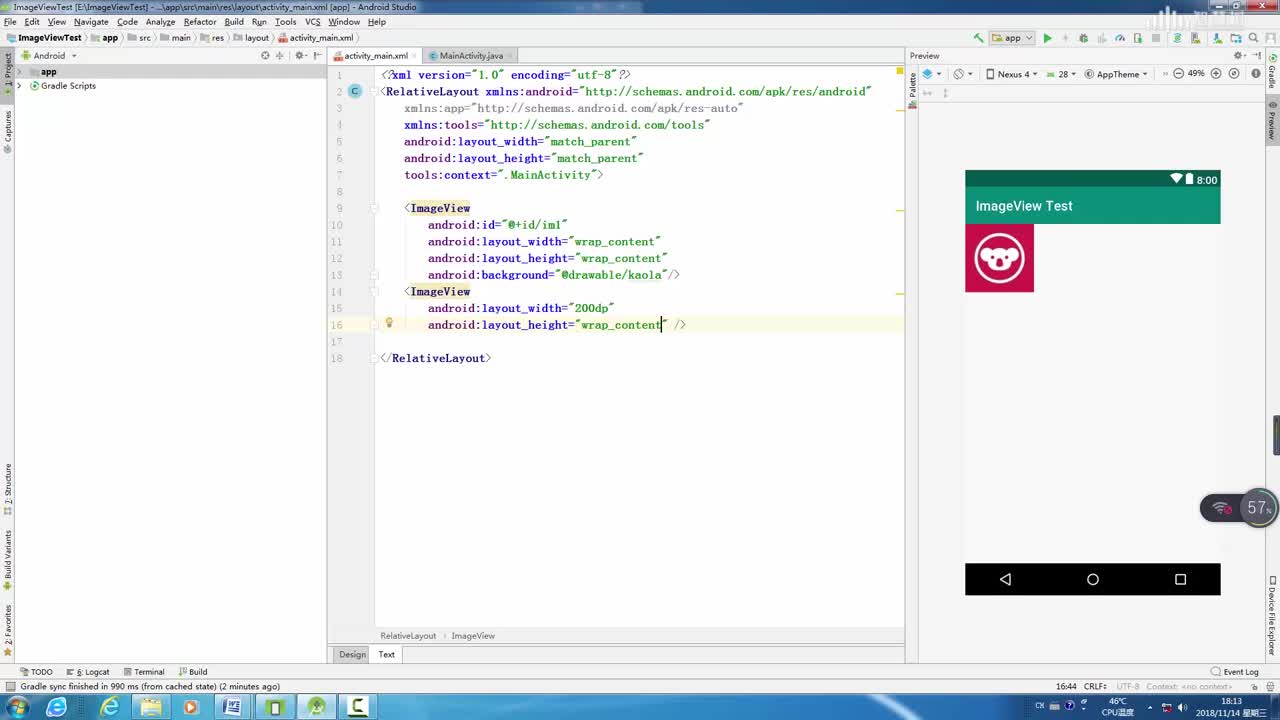Open the Android profiler gauge icon
The width and height of the screenshot is (1280, 720).
[x=1119, y=38]
